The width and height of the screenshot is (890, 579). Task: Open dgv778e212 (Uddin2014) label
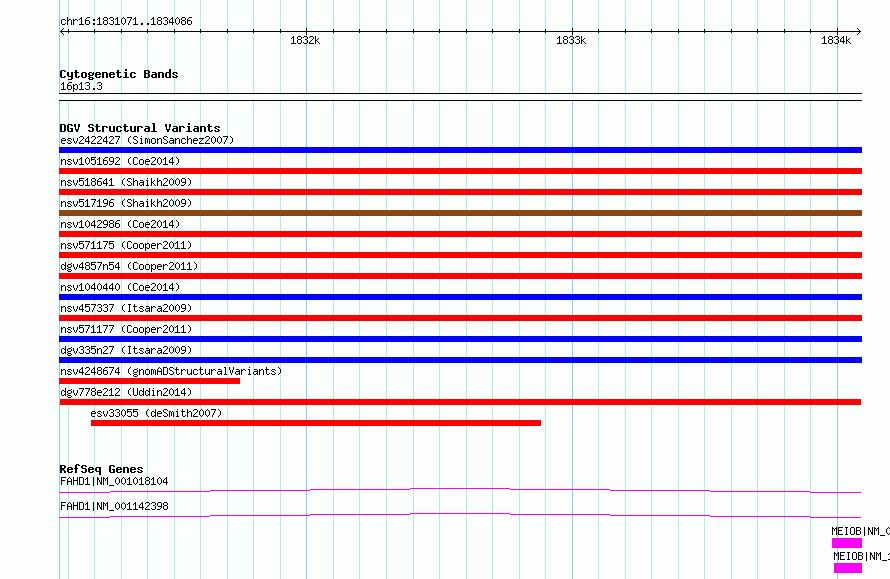126,392
